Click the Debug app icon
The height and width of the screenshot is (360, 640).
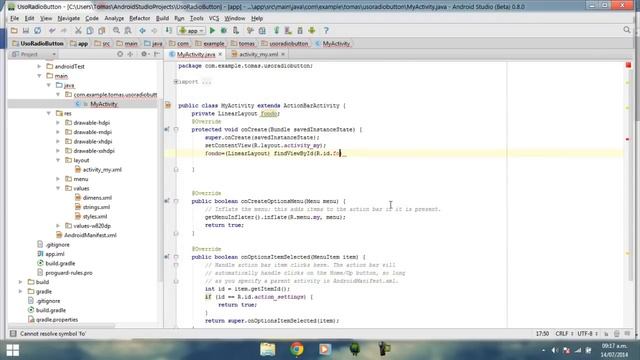pyautogui.click(x=224, y=31)
